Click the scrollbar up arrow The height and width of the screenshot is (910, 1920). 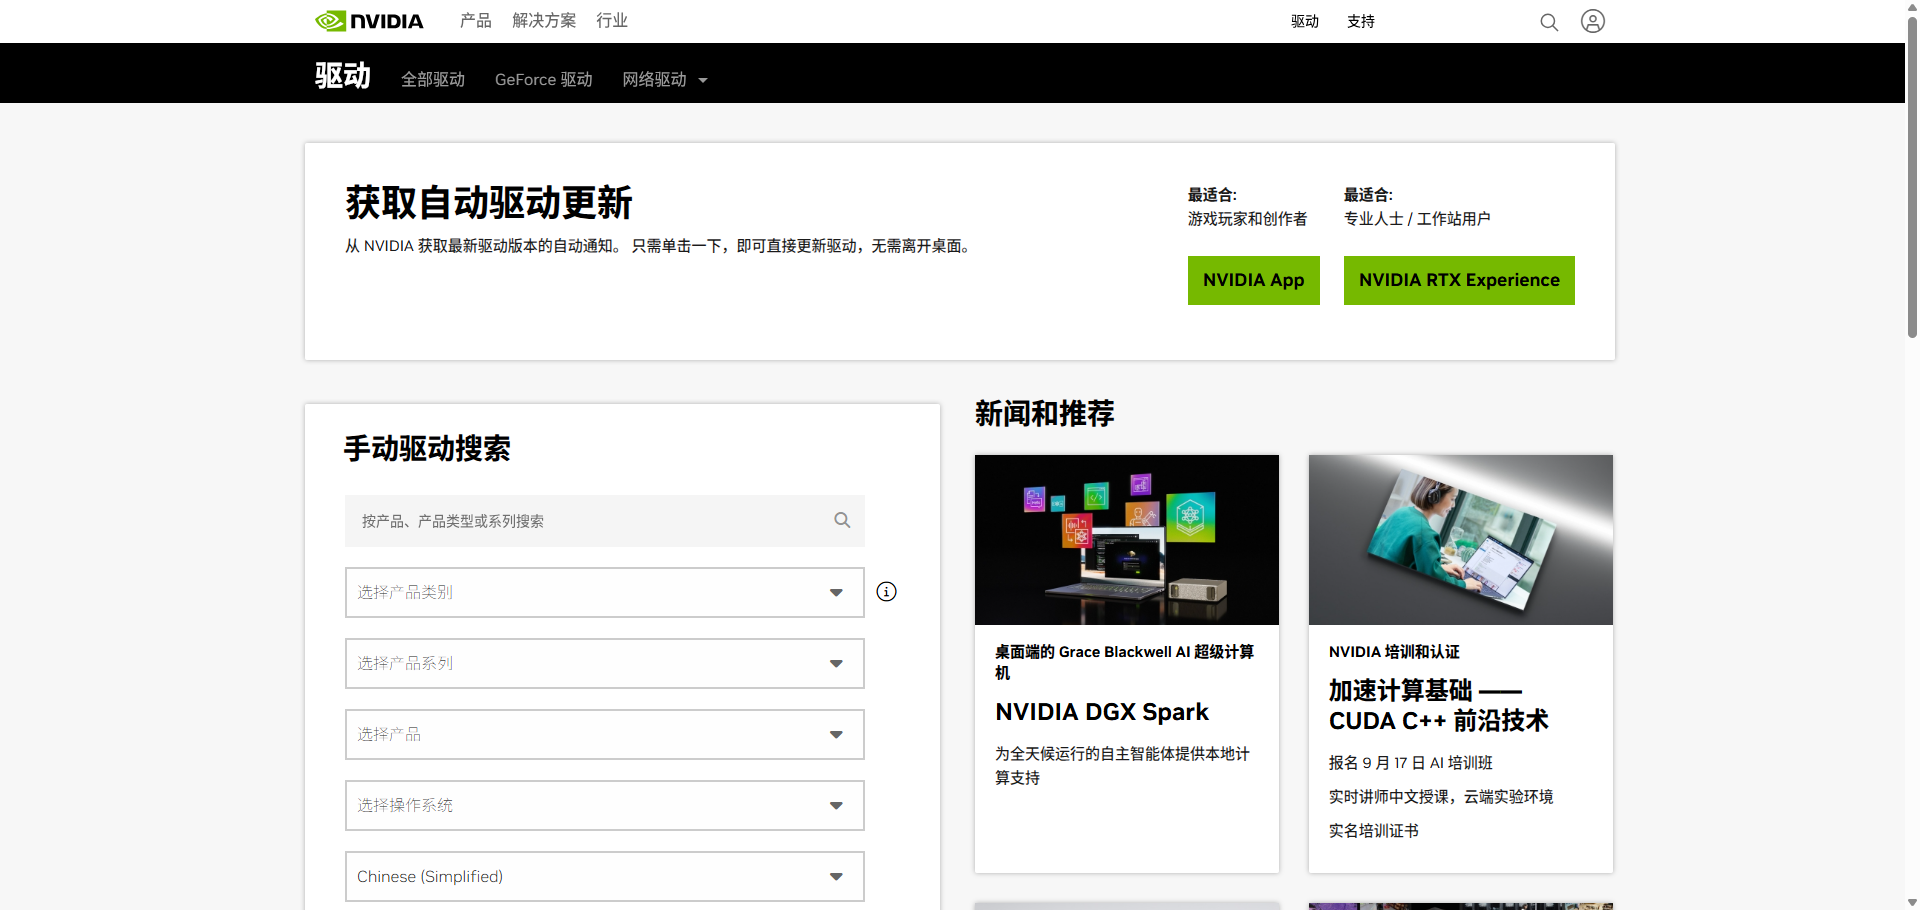(x=1912, y=6)
